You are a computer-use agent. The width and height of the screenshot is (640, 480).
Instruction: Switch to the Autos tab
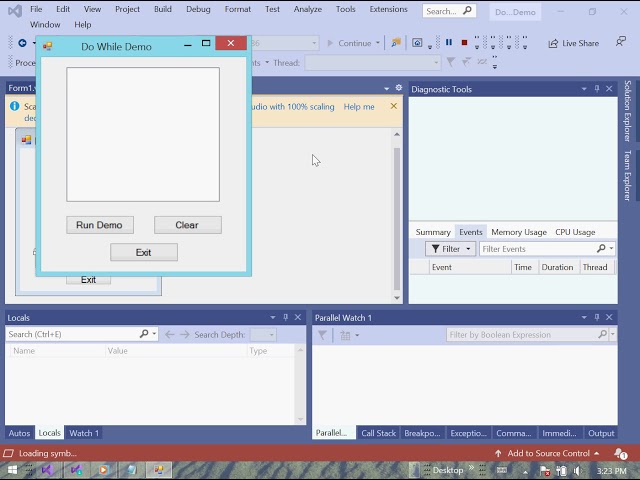point(19,433)
